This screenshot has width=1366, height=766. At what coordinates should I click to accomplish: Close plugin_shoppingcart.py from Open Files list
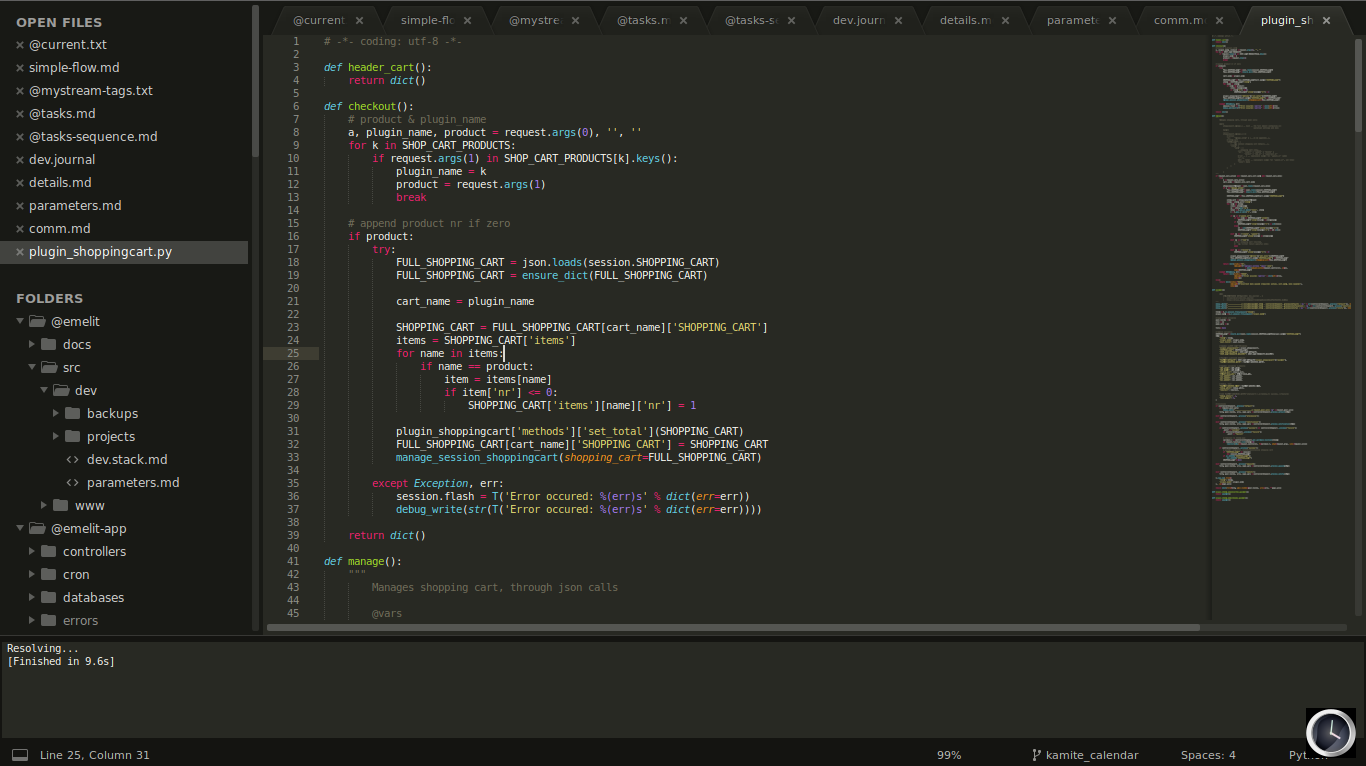click(x=18, y=251)
